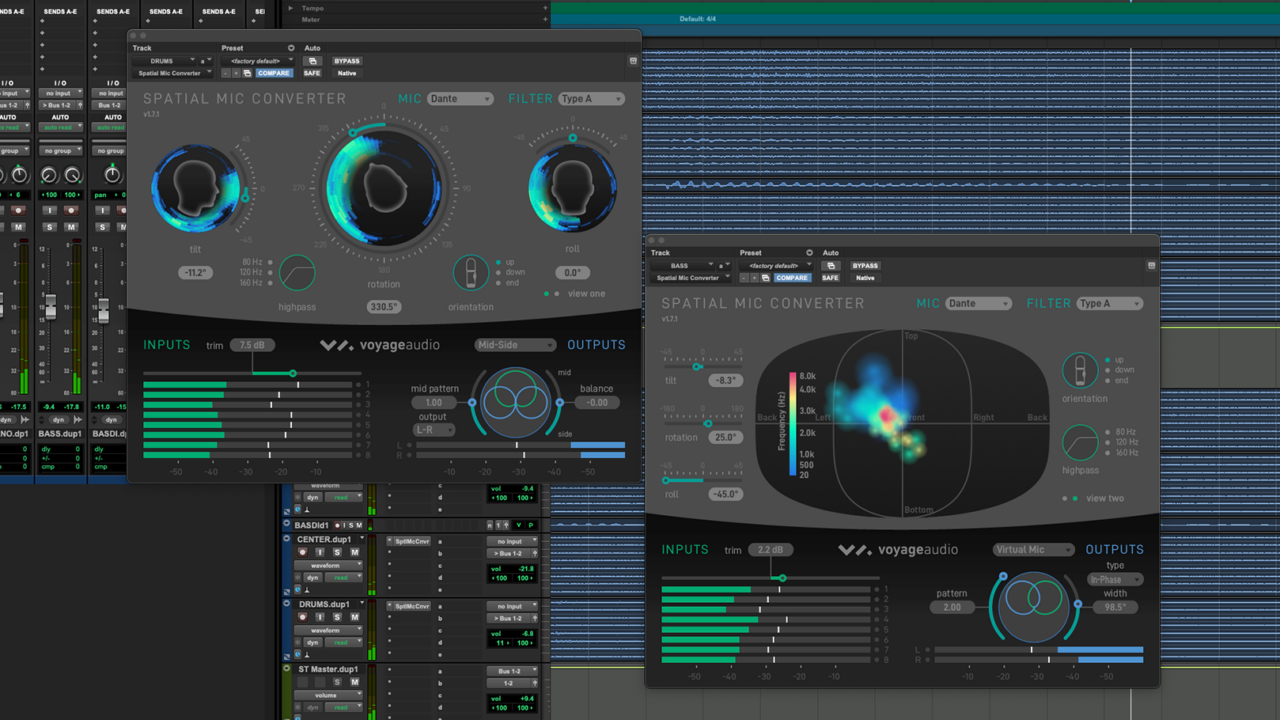Screen dimensions: 1280x720
Task: Open the read automation mode menu on DRUMS.dup1
Action: [342, 642]
